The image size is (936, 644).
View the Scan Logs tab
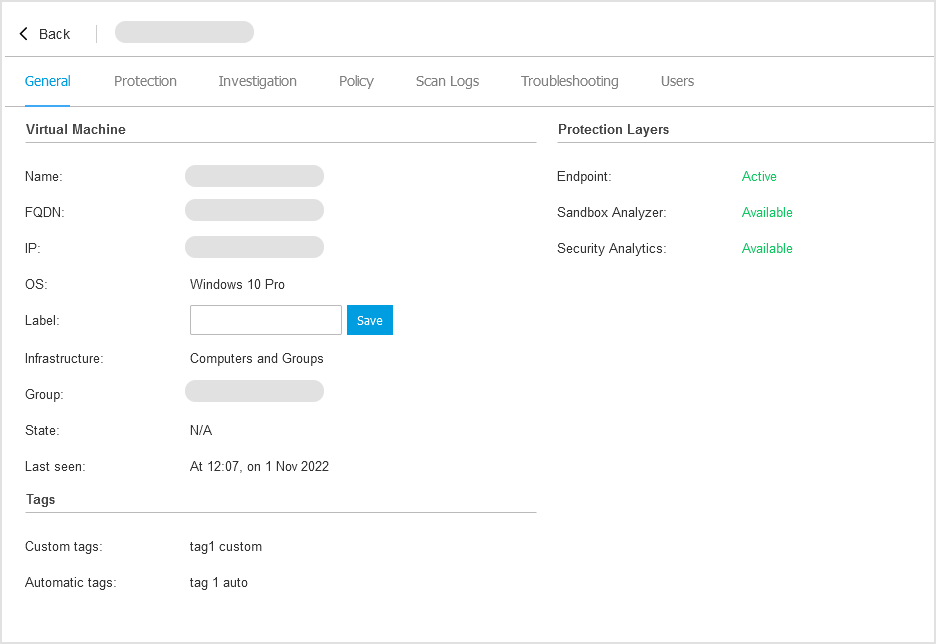447,81
